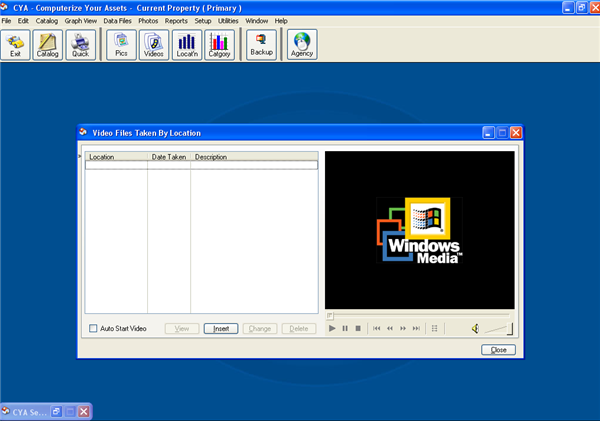Sort by Description column header
Screen dimensions: 600x421
click(x=254, y=157)
